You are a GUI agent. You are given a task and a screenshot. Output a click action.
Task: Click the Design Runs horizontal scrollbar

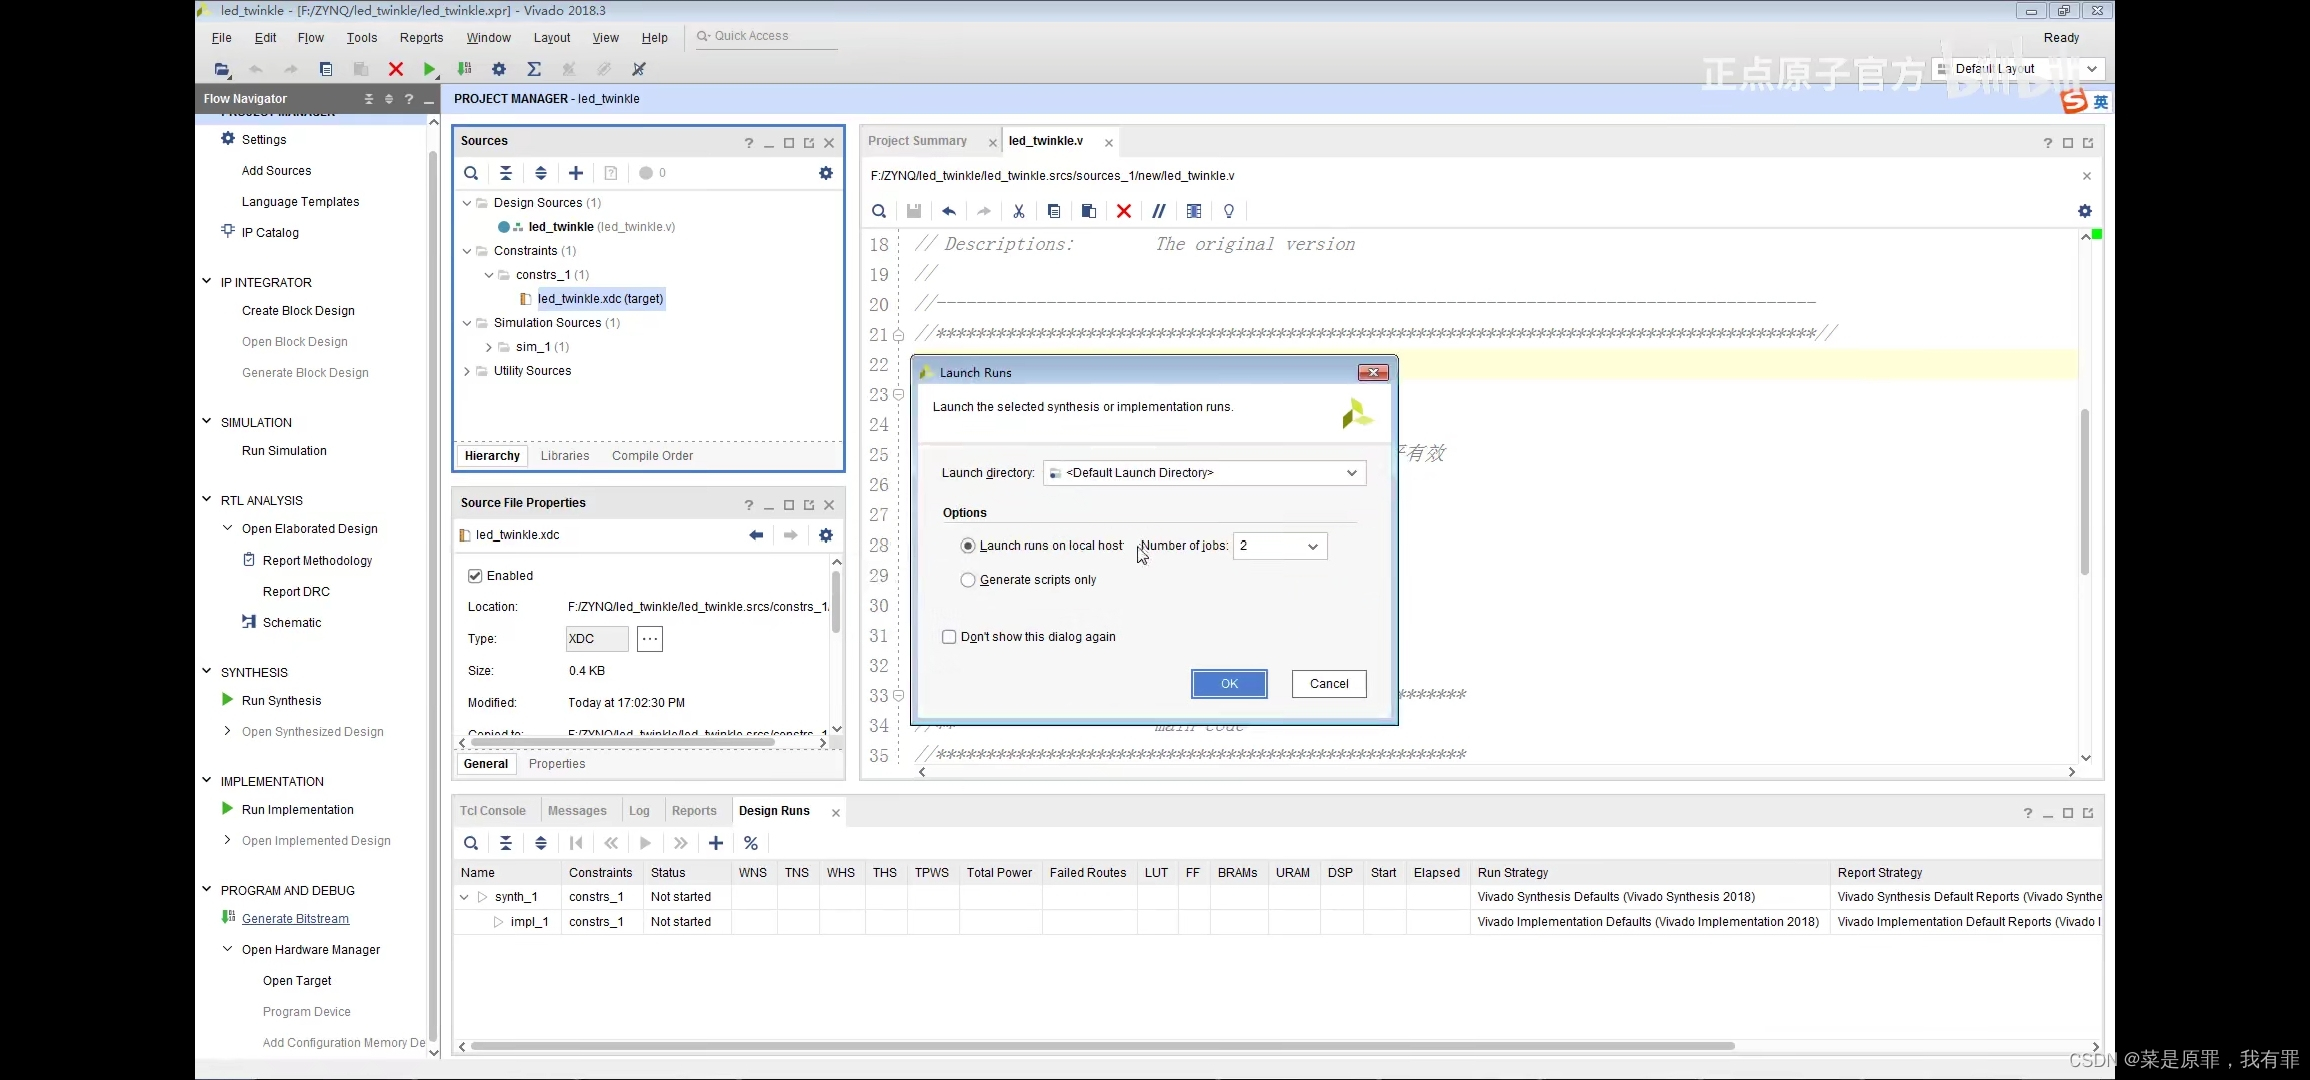pyautogui.click(x=1100, y=1046)
